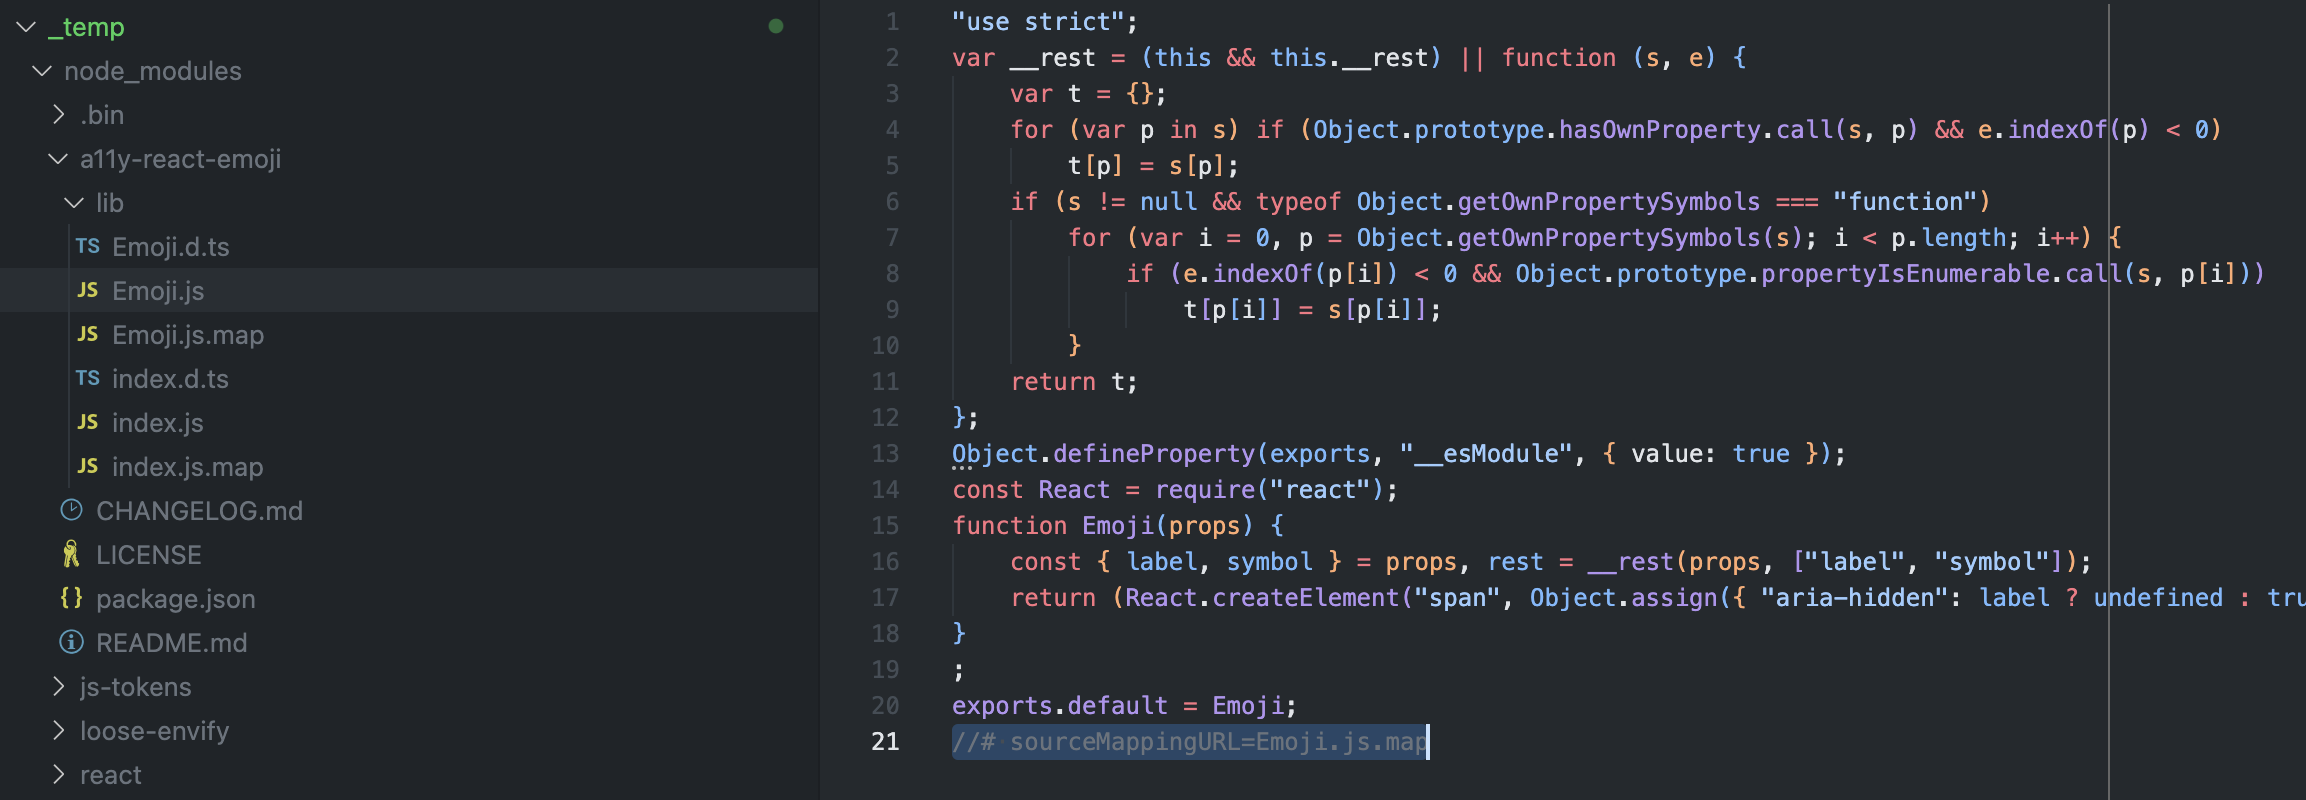Click the TS icon of index.d.ts

pyautogui.click(x=88, y=378)
